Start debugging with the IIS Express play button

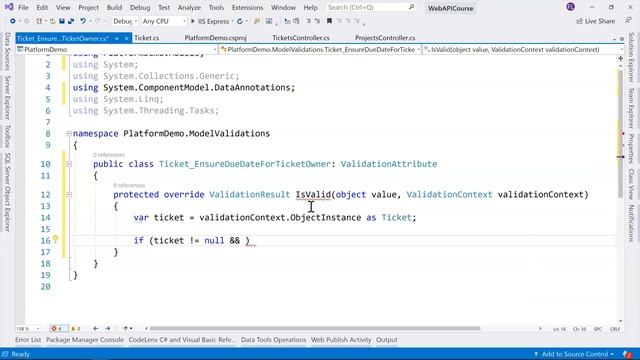(x=193, y=21)
